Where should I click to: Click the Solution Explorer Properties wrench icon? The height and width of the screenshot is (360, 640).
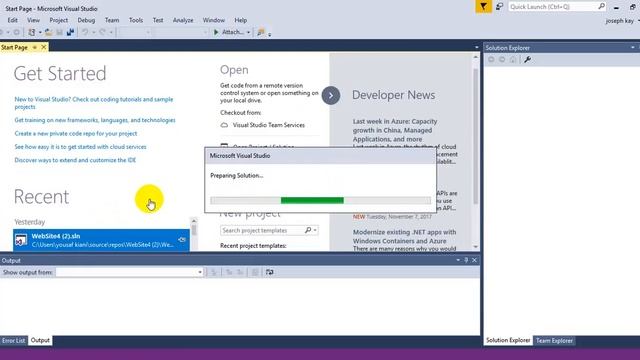click(527, 60)
